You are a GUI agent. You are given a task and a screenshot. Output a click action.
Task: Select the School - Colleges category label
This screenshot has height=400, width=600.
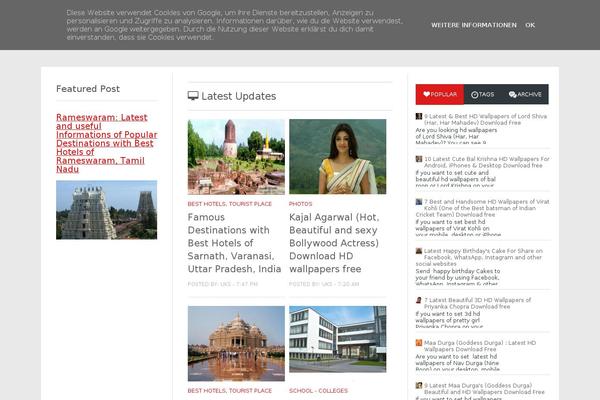pos(318,391)
